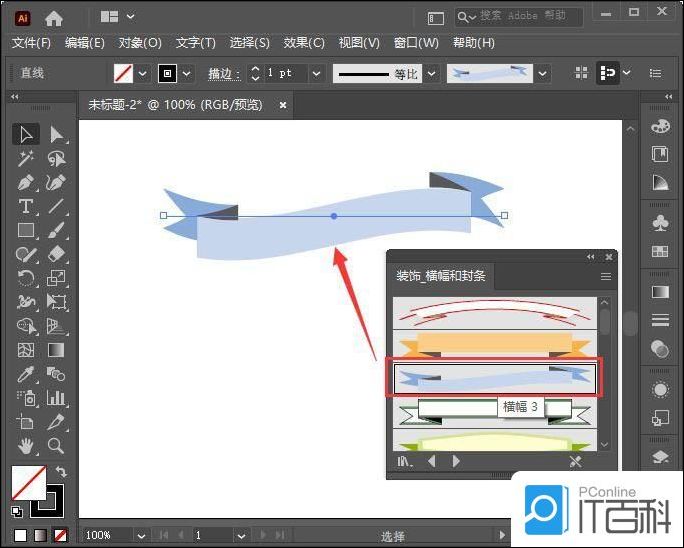Open the Layers panel icon
This screenshot has width=684, height=548.
[660, 457]
